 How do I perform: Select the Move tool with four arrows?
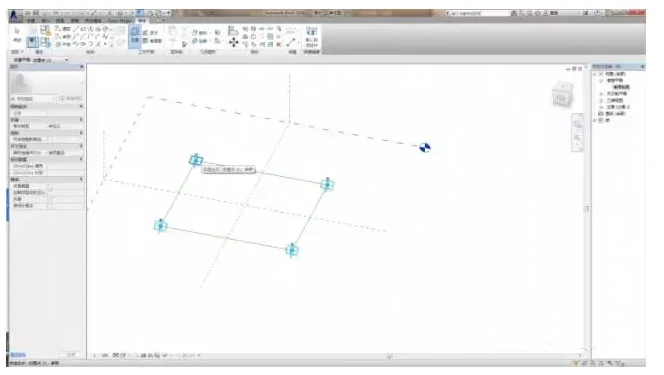click(233, 41)
